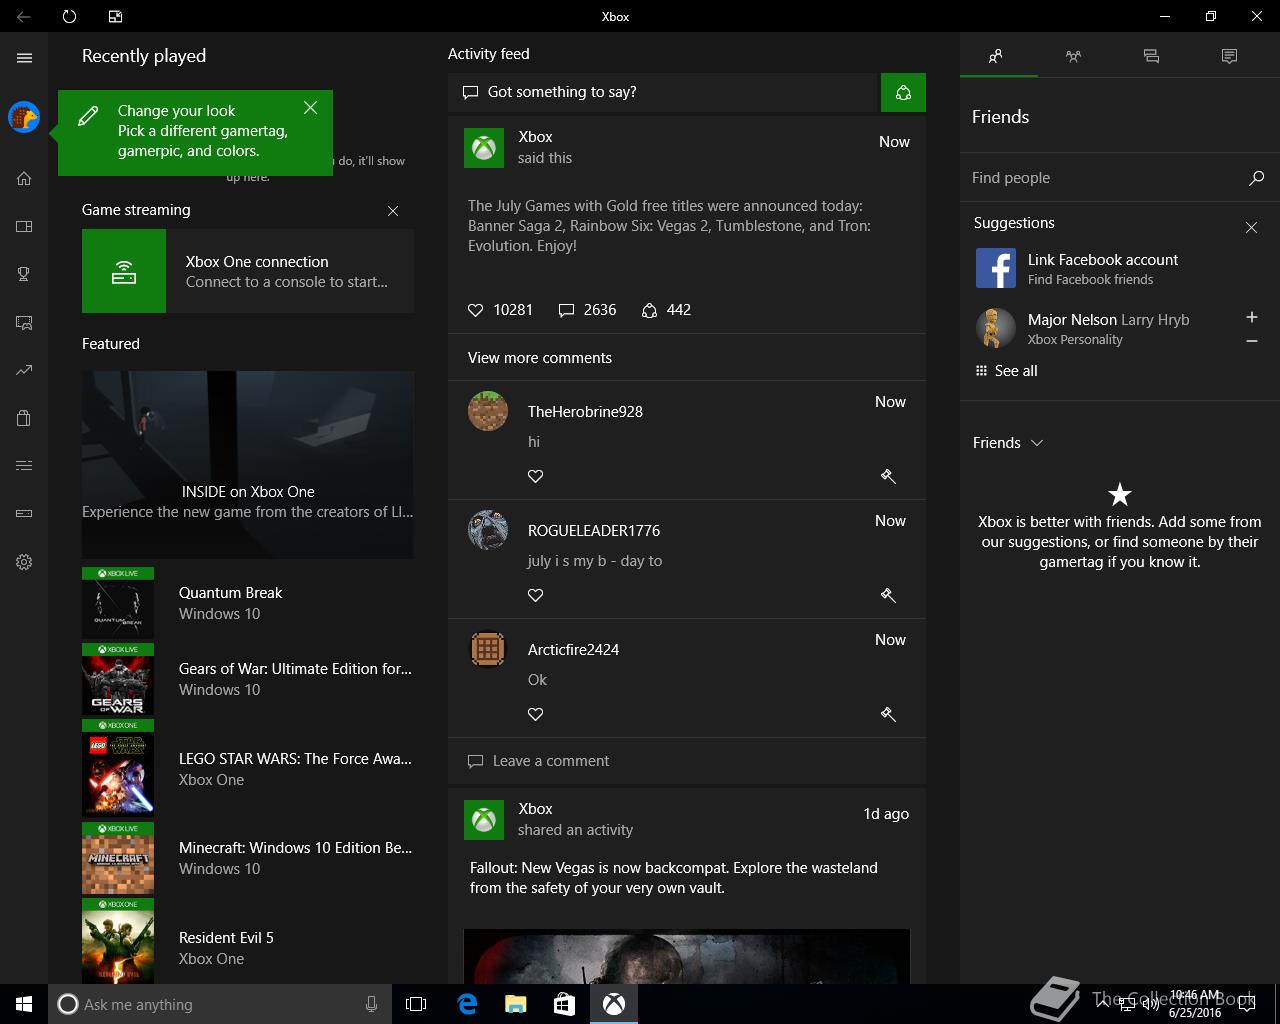The height and width of the screenshot is (1024, 1280).
Task: Close the Suggestions section
Action: (x=1251, y=228)
